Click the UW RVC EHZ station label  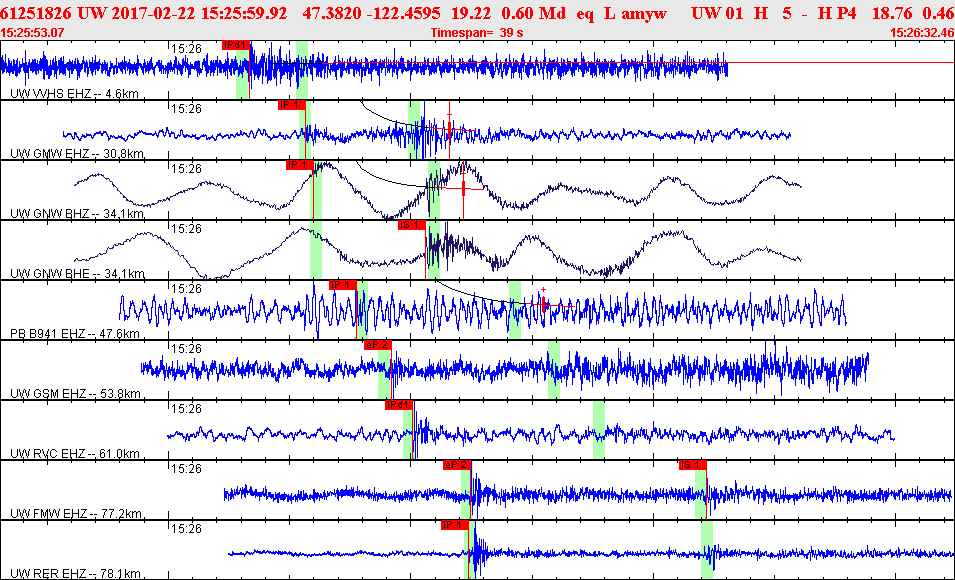click(75, 454)
